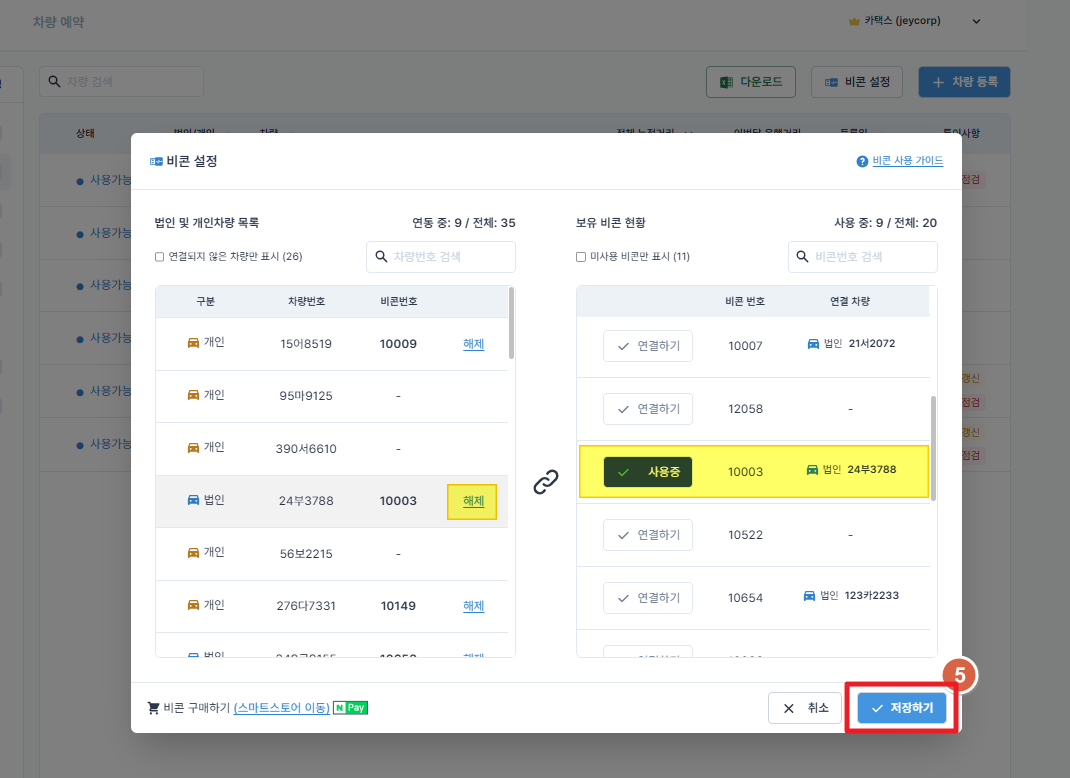Viewport: 1070px width, 778px height.
Task: Click 연결하기 for beacon 10654
Action: pos(648,597)
